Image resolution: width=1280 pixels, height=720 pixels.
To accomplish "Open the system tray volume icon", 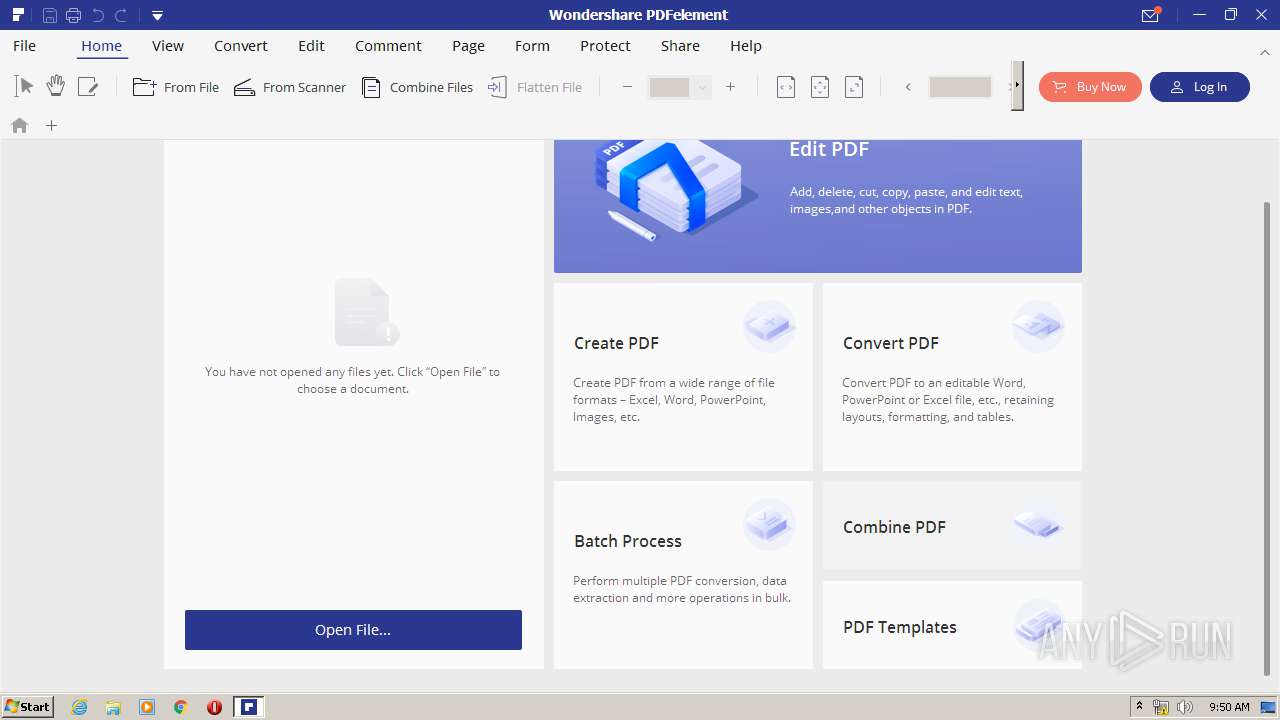I will [x=1185, y=707].
